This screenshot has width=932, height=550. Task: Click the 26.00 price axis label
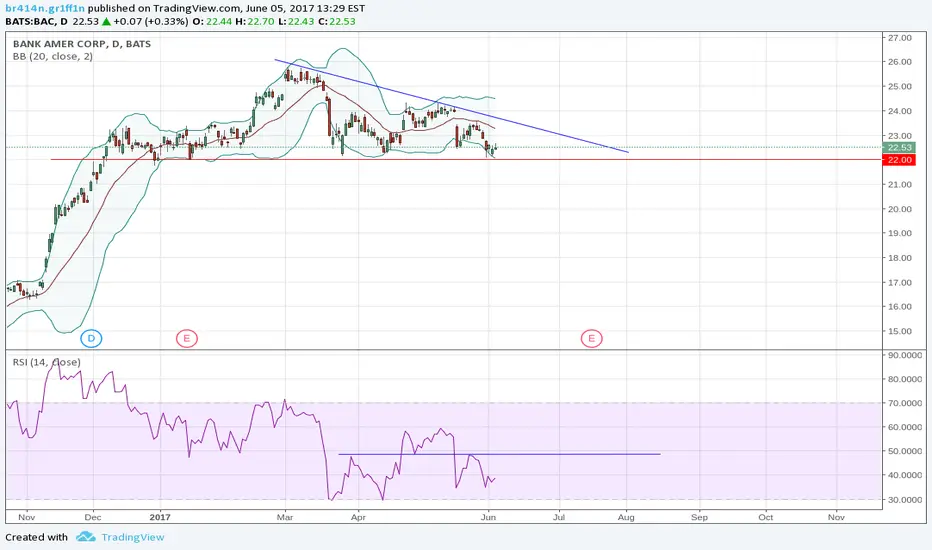[899, 62]
